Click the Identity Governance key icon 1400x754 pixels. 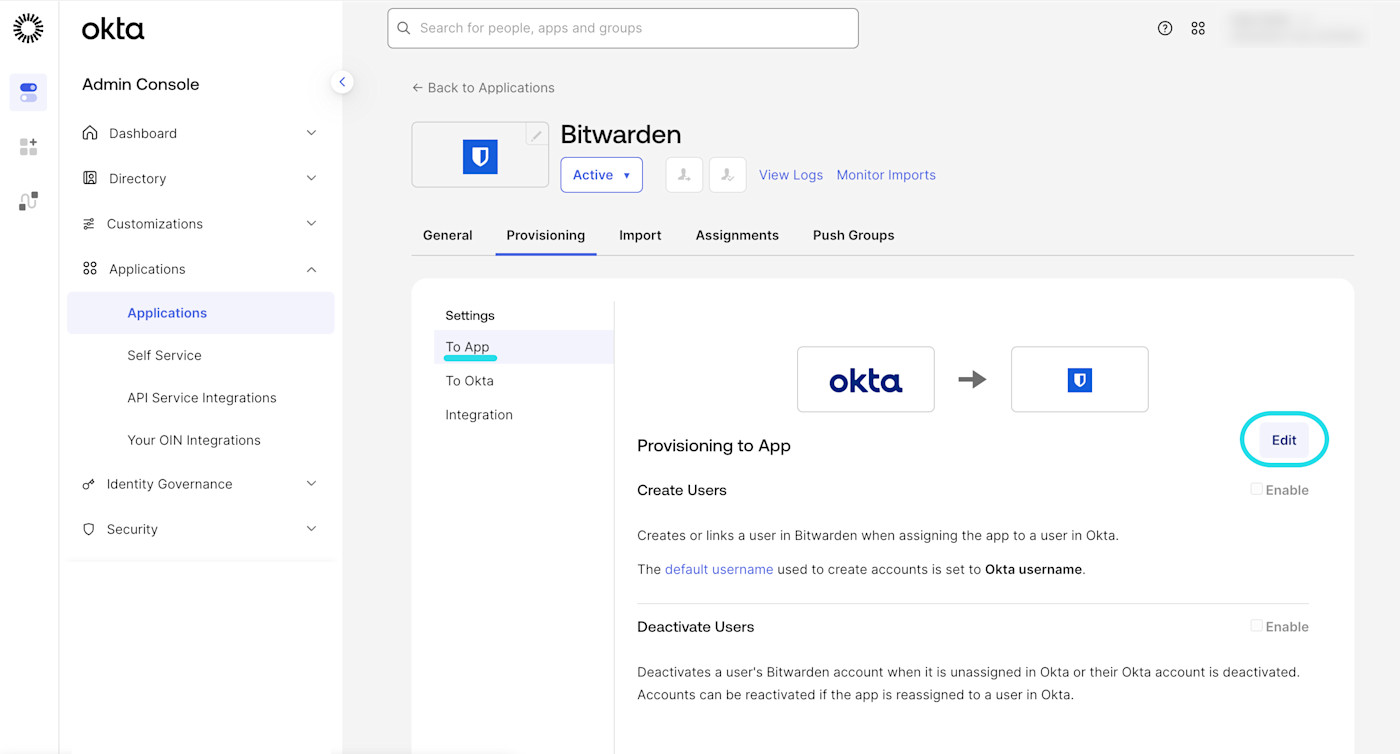click(89, 484)
